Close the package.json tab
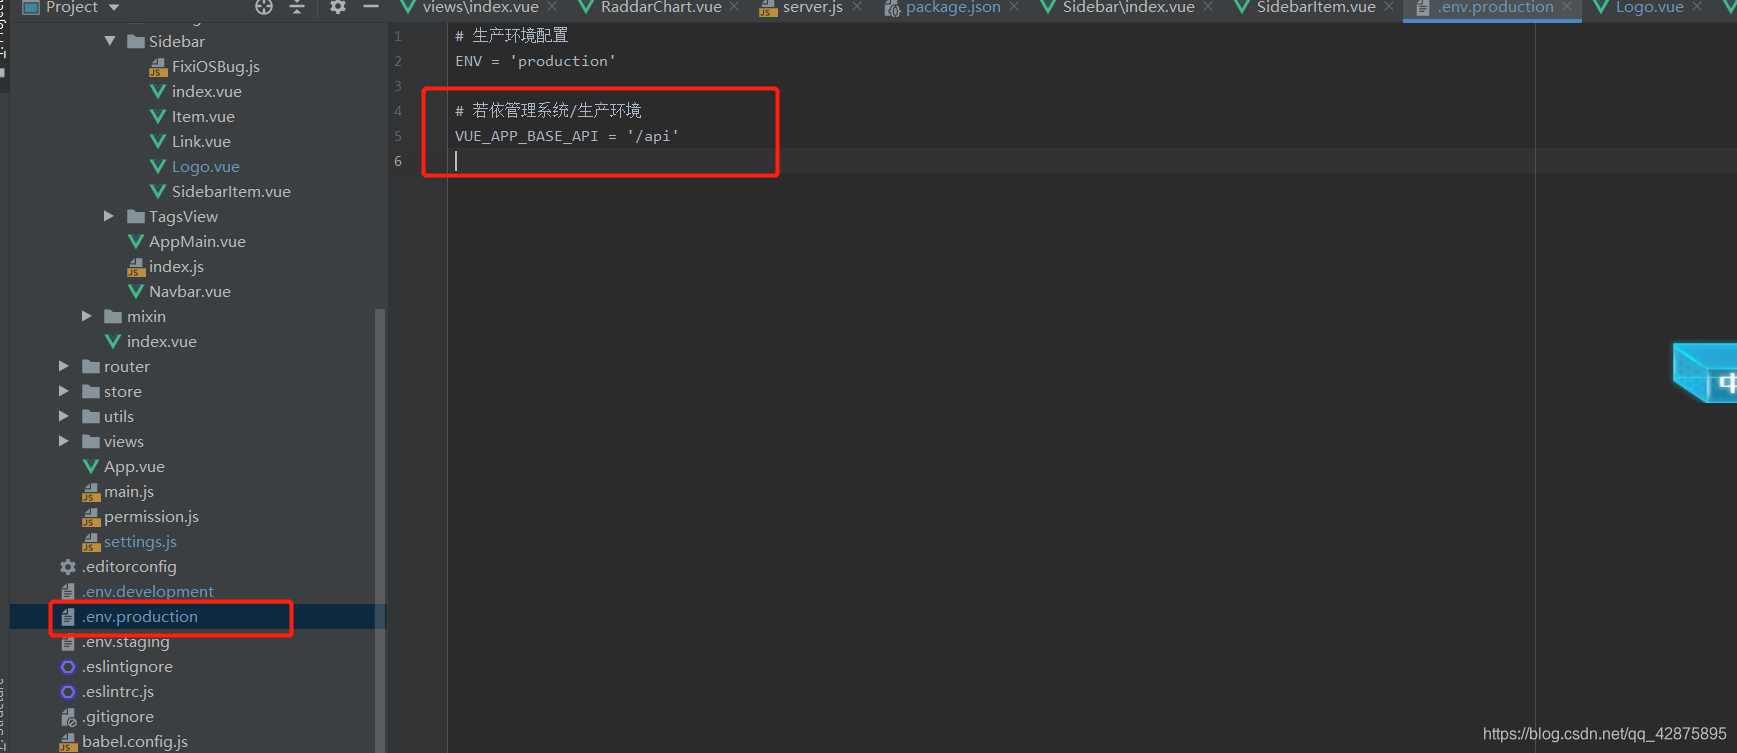The width and height of the screenshot is (1737, 753). tap(1015, 7)
